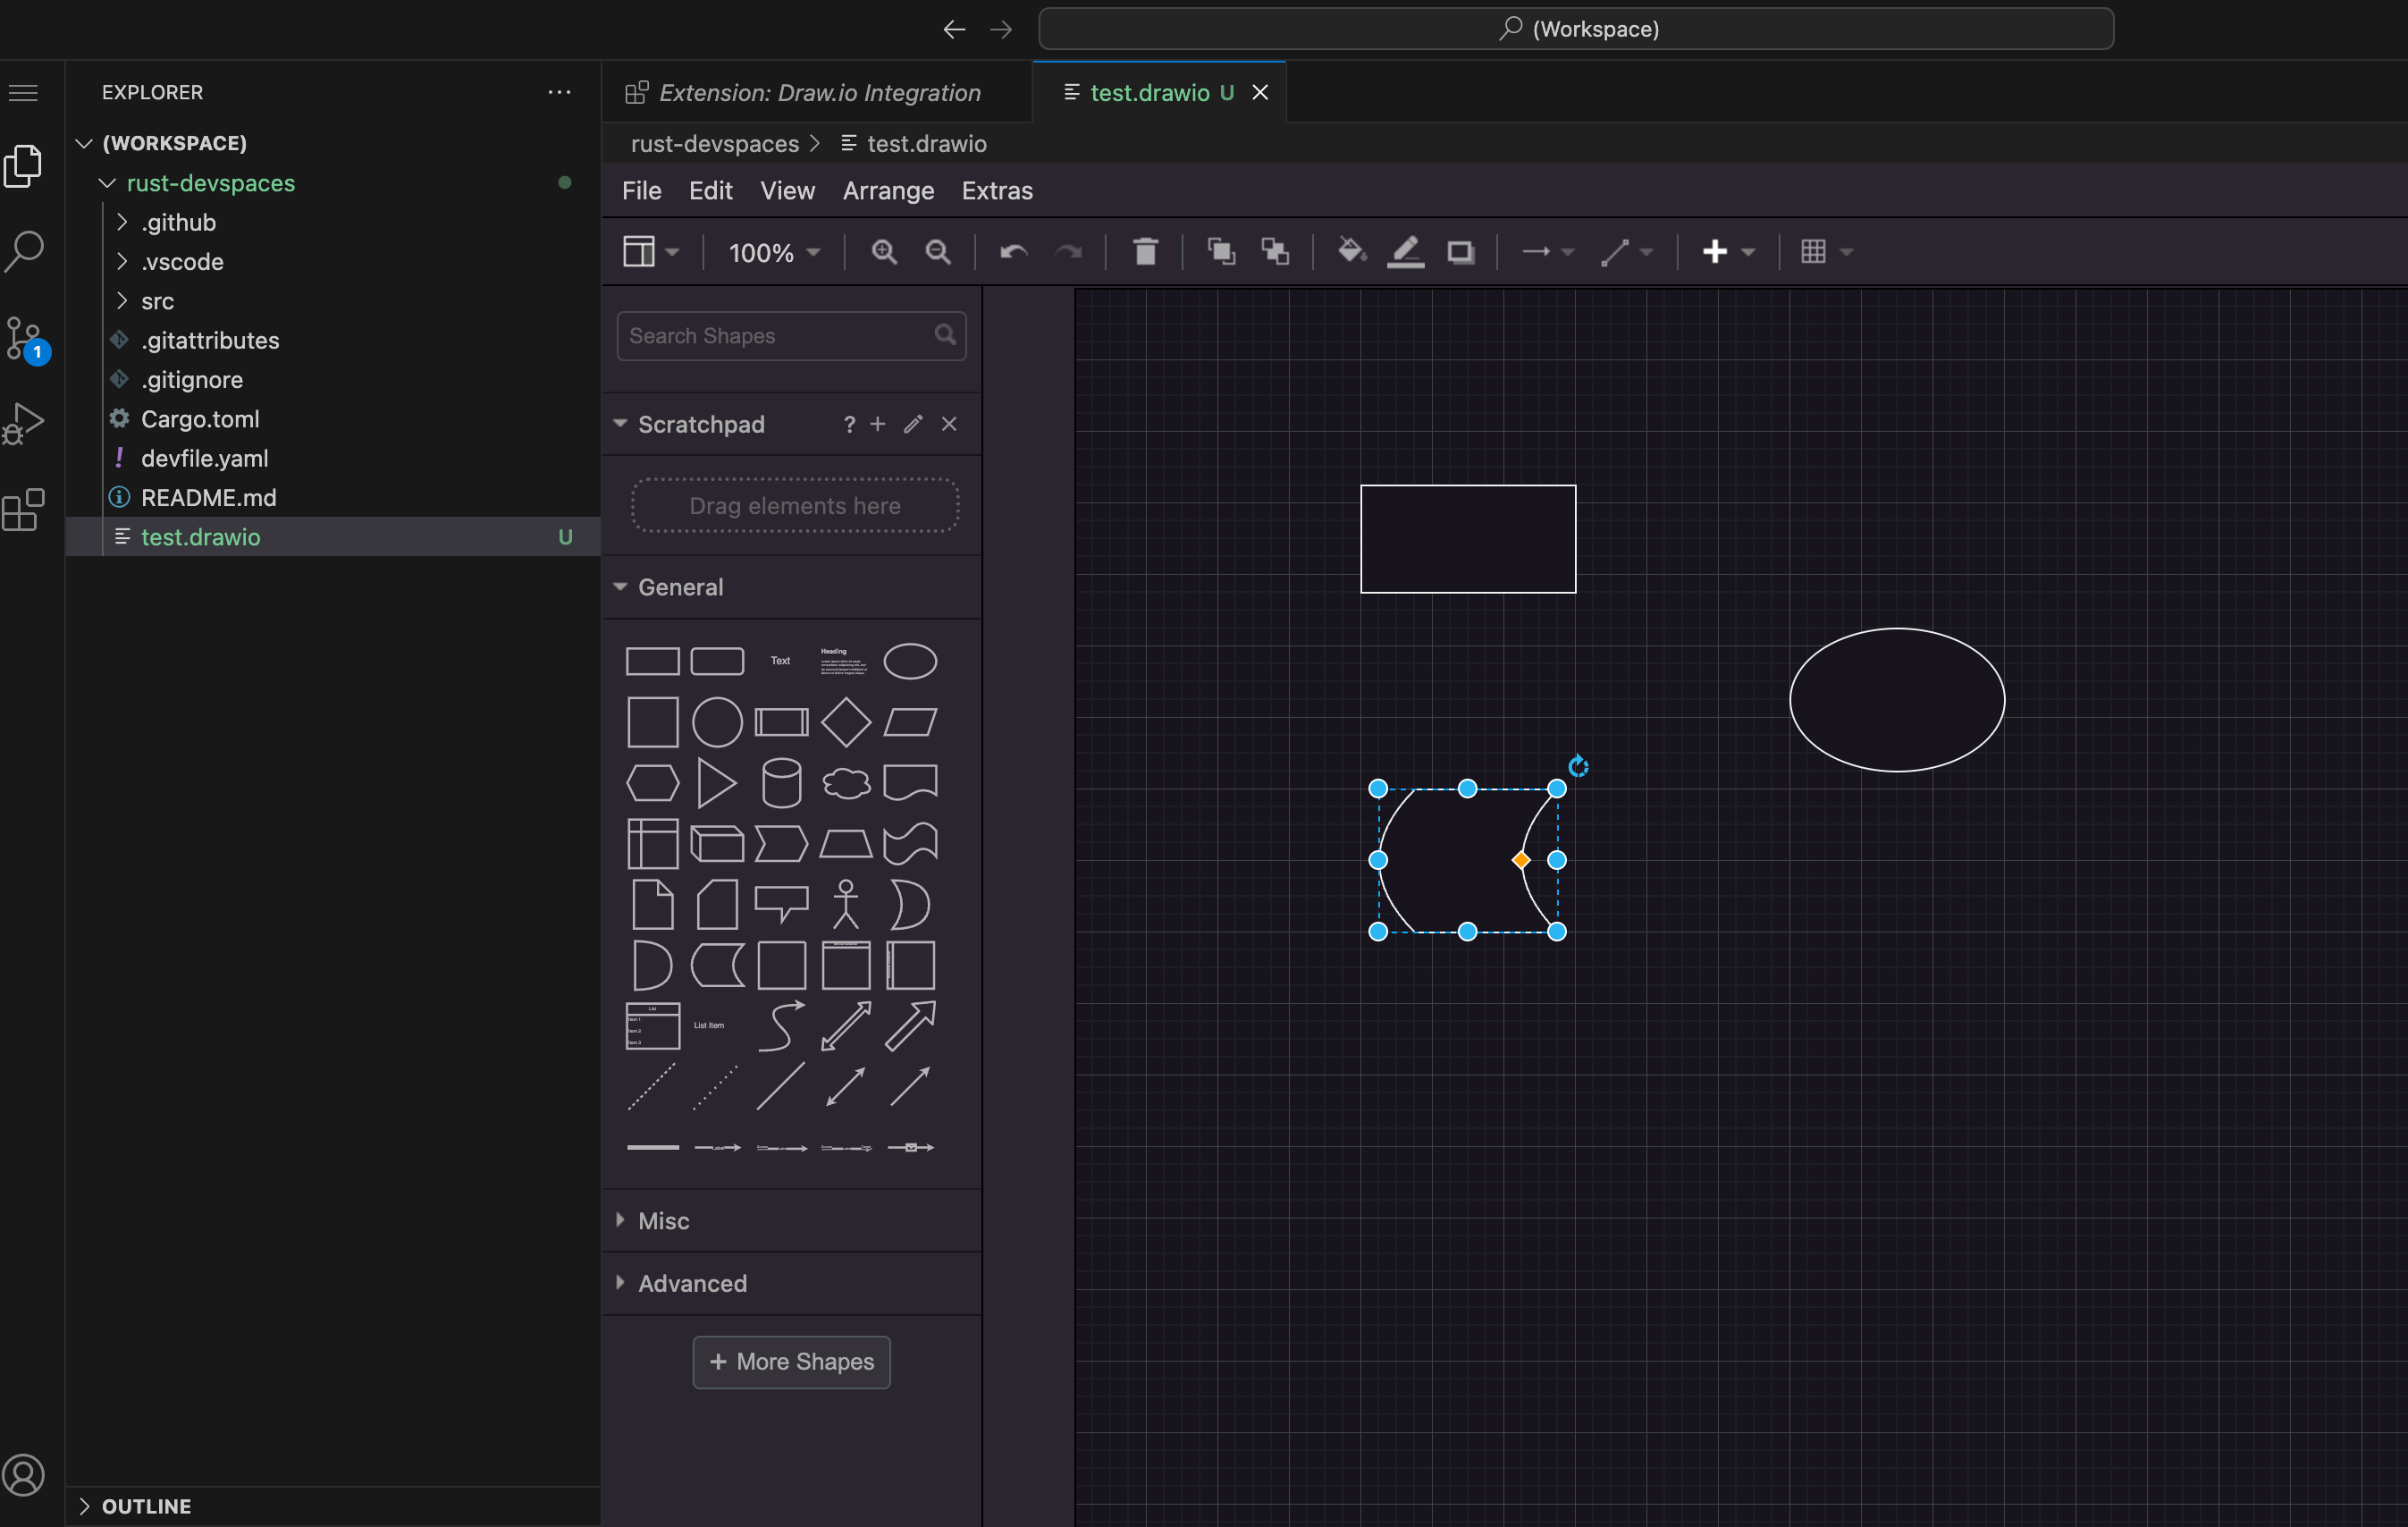This screenshot has height=1527, width=2408.
Task: Open Extensions view in activity bar
Action: (24, 510)
